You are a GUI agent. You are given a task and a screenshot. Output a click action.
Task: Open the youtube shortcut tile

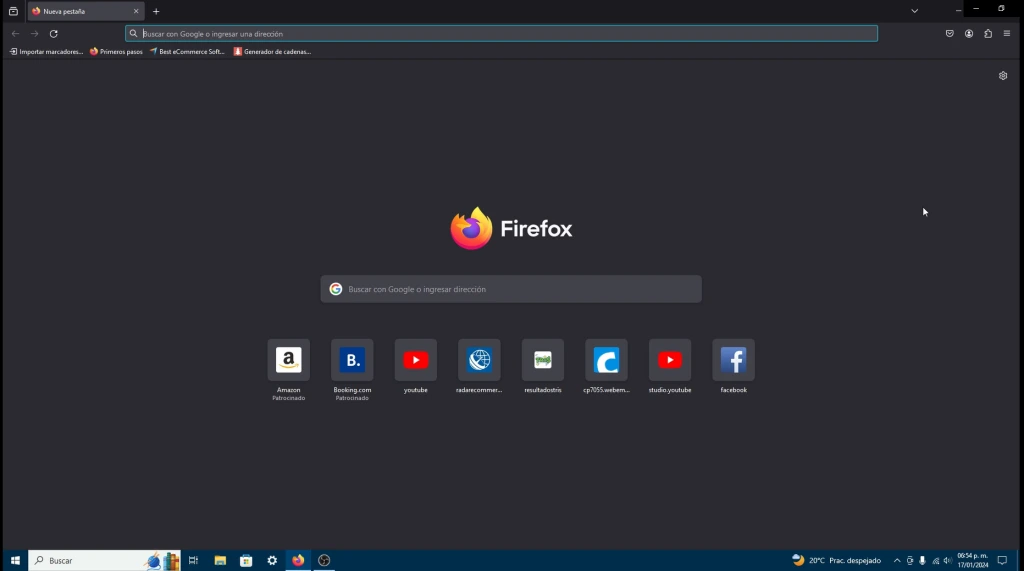(x=415, y=360)
